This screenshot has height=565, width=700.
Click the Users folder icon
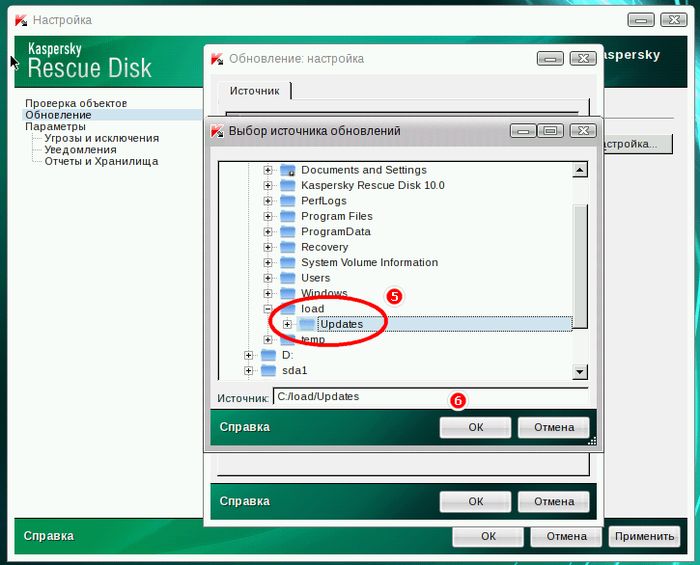288,278
